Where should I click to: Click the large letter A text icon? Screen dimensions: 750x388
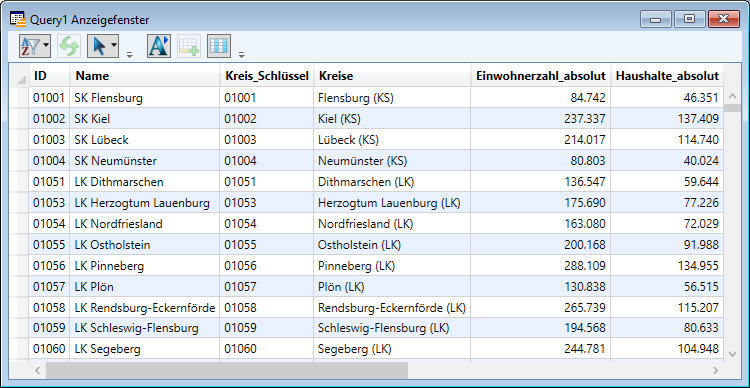159,46
